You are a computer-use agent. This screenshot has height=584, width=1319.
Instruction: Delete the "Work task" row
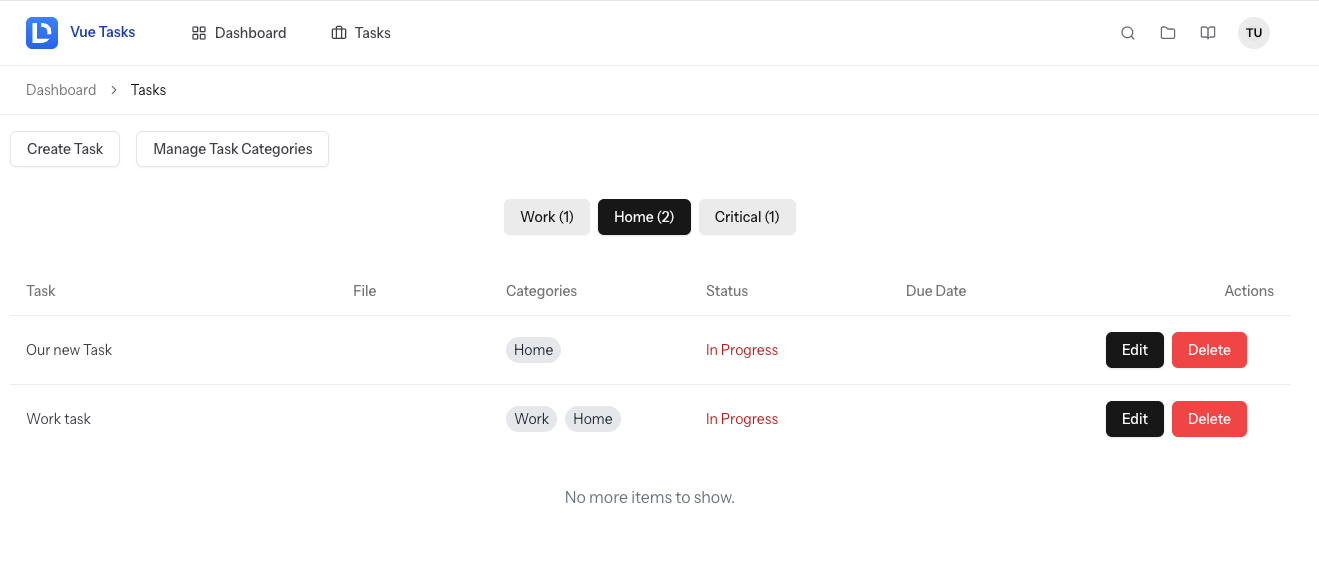pos(1209,419)
